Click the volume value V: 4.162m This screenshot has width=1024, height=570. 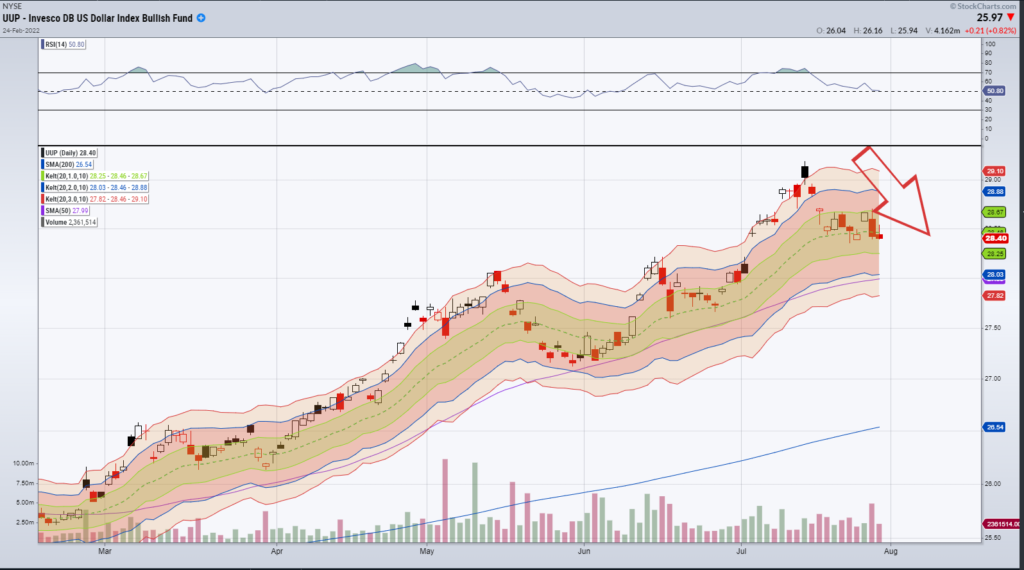tap(943, 31)
